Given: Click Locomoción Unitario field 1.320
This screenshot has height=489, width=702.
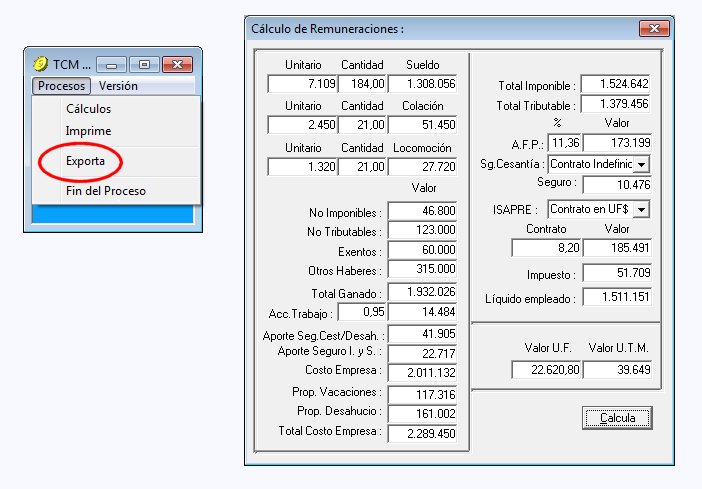Looking at the screenshot, I should pos(302,167).
